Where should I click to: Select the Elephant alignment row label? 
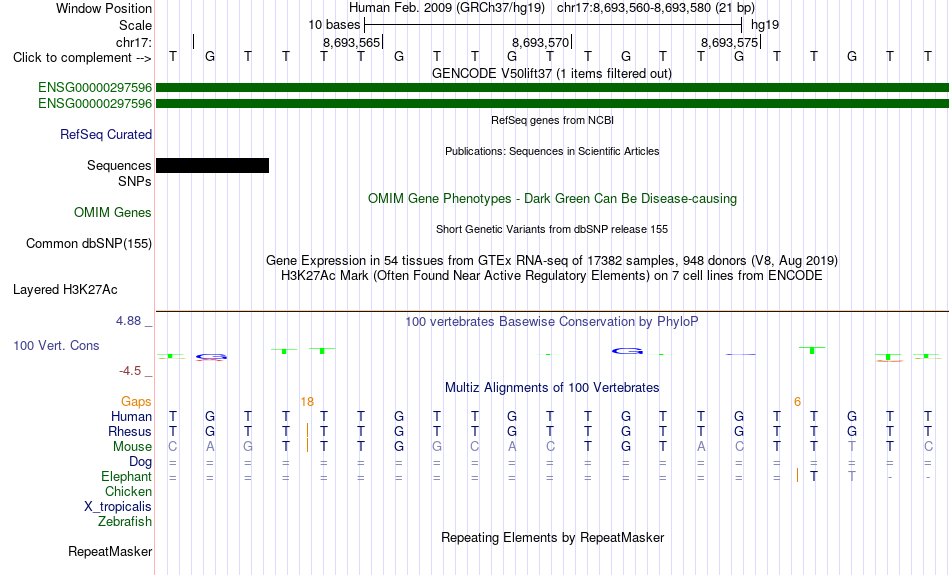point(126,477)
